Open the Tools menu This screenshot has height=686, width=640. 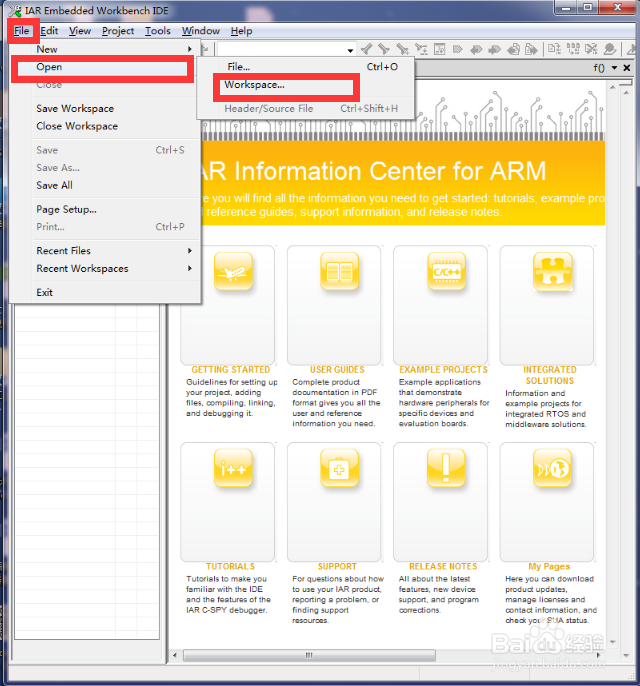pyautogui.click(x=157, y=31)
